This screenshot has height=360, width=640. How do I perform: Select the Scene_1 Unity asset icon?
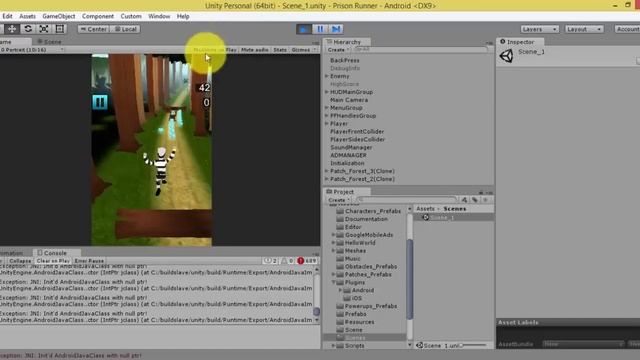point(426,218)
